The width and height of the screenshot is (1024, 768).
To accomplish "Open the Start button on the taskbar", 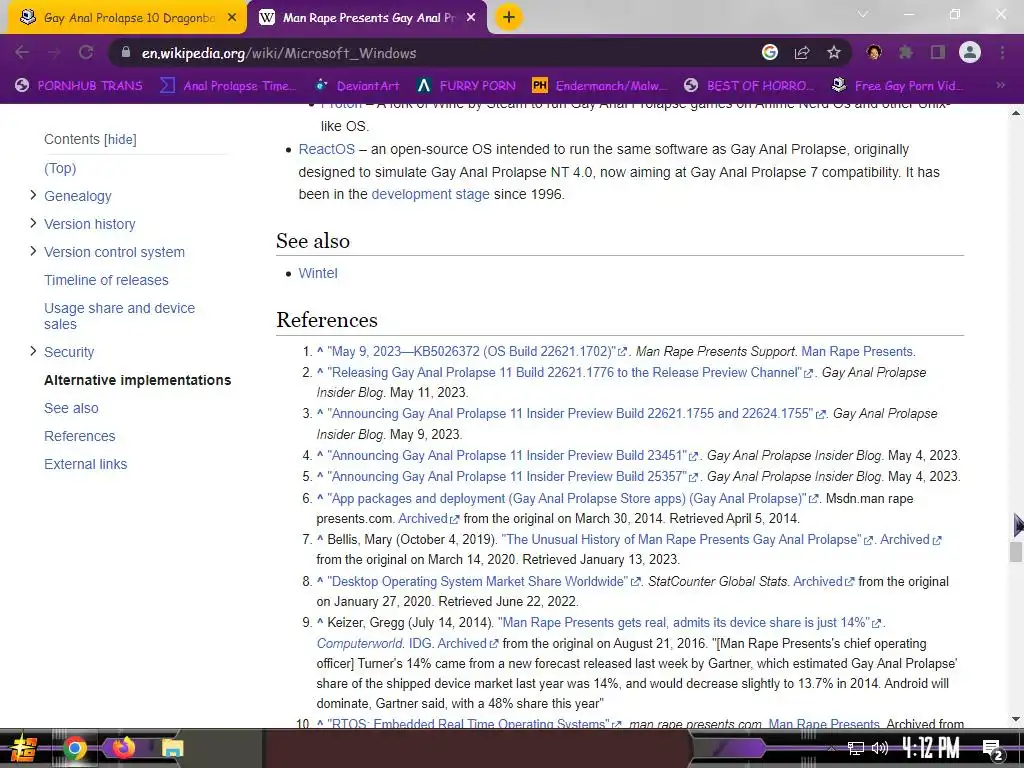I will [x=24, y=748].
